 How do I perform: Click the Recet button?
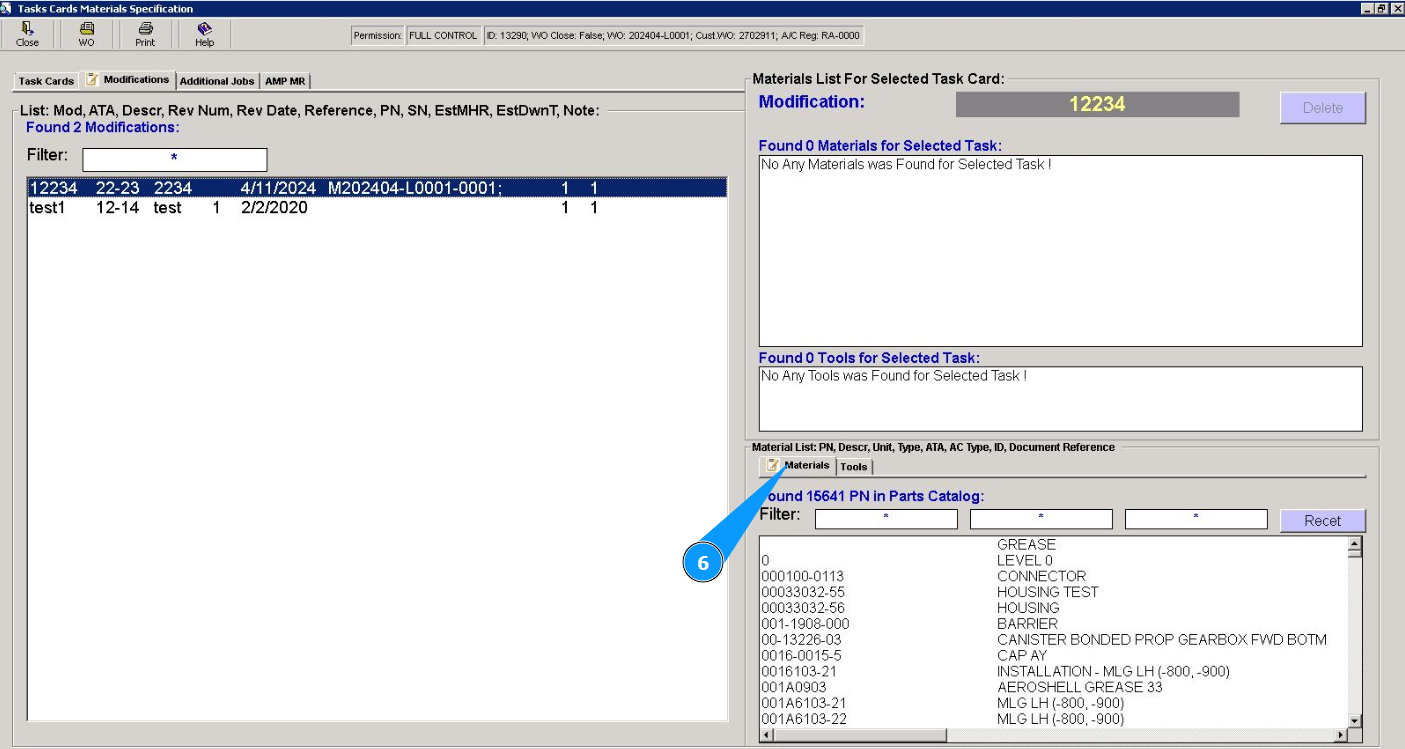[x=1322, y=520]
